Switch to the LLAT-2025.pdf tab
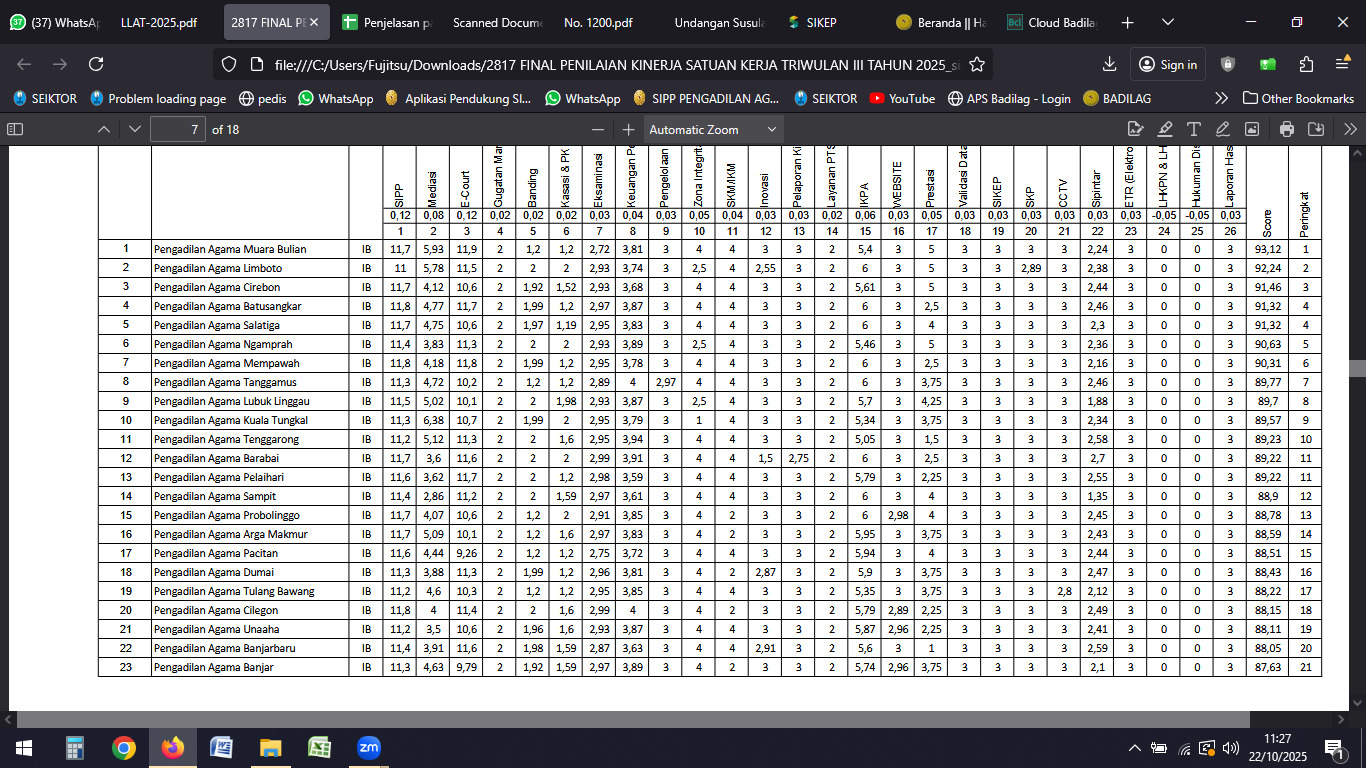Image resolution: width=1366 pixels, height=768 pixels. (x=159, y=22)
